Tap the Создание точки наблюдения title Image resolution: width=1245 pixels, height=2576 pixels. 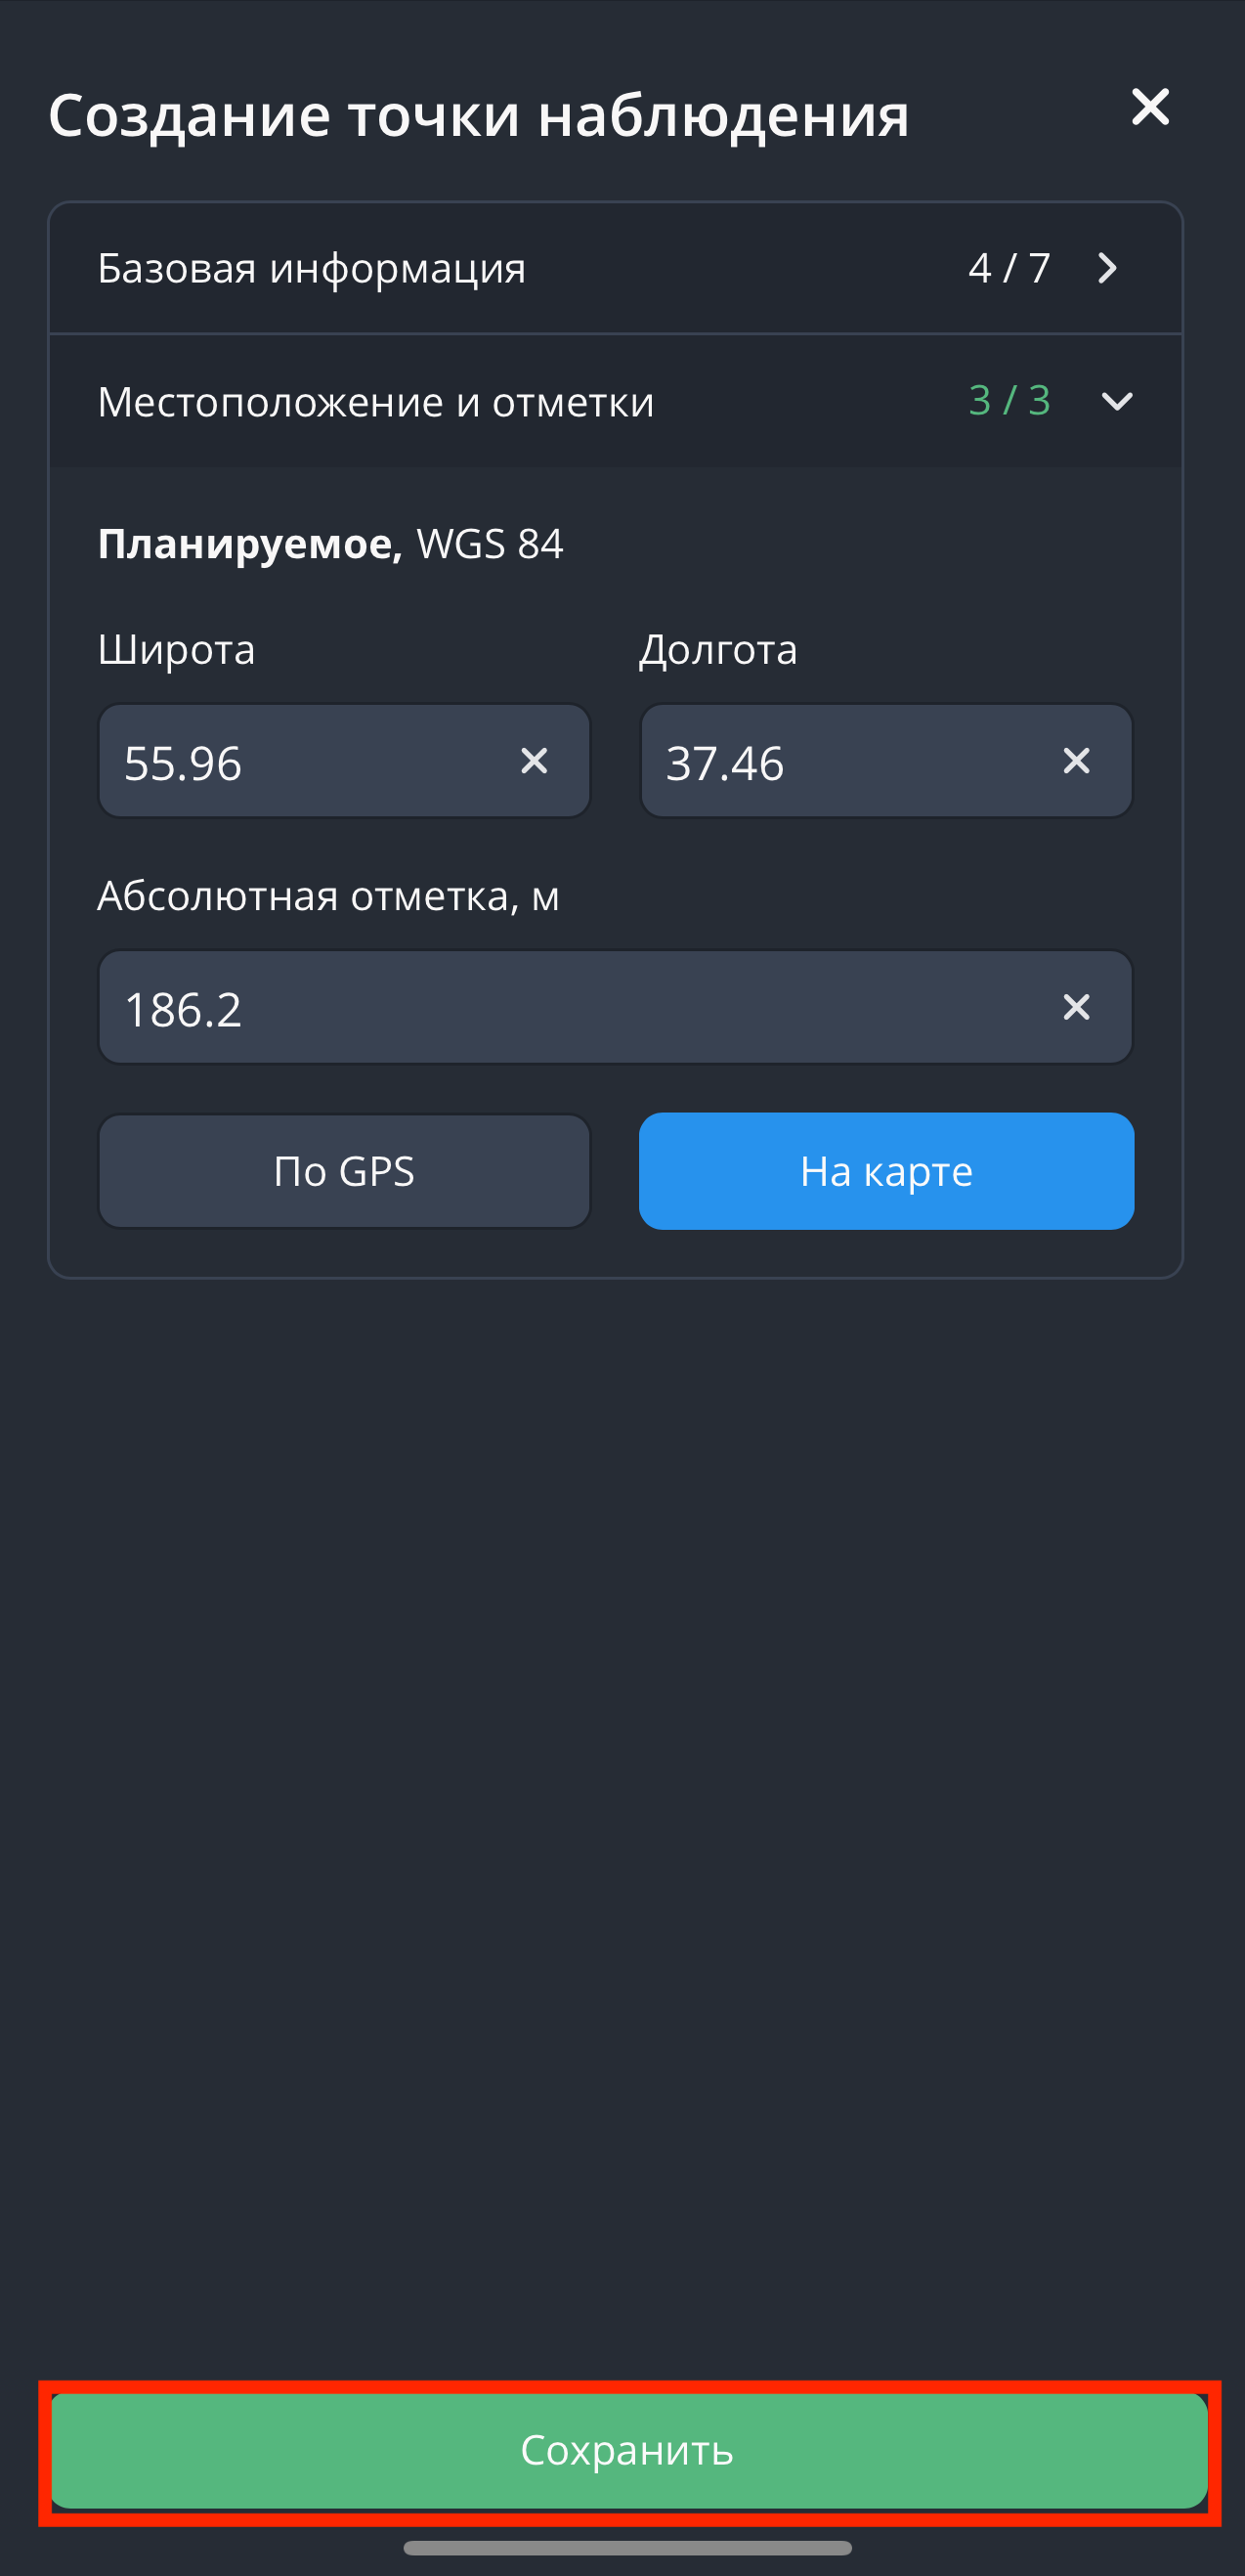pyautogui.click(x=478, y=115)
